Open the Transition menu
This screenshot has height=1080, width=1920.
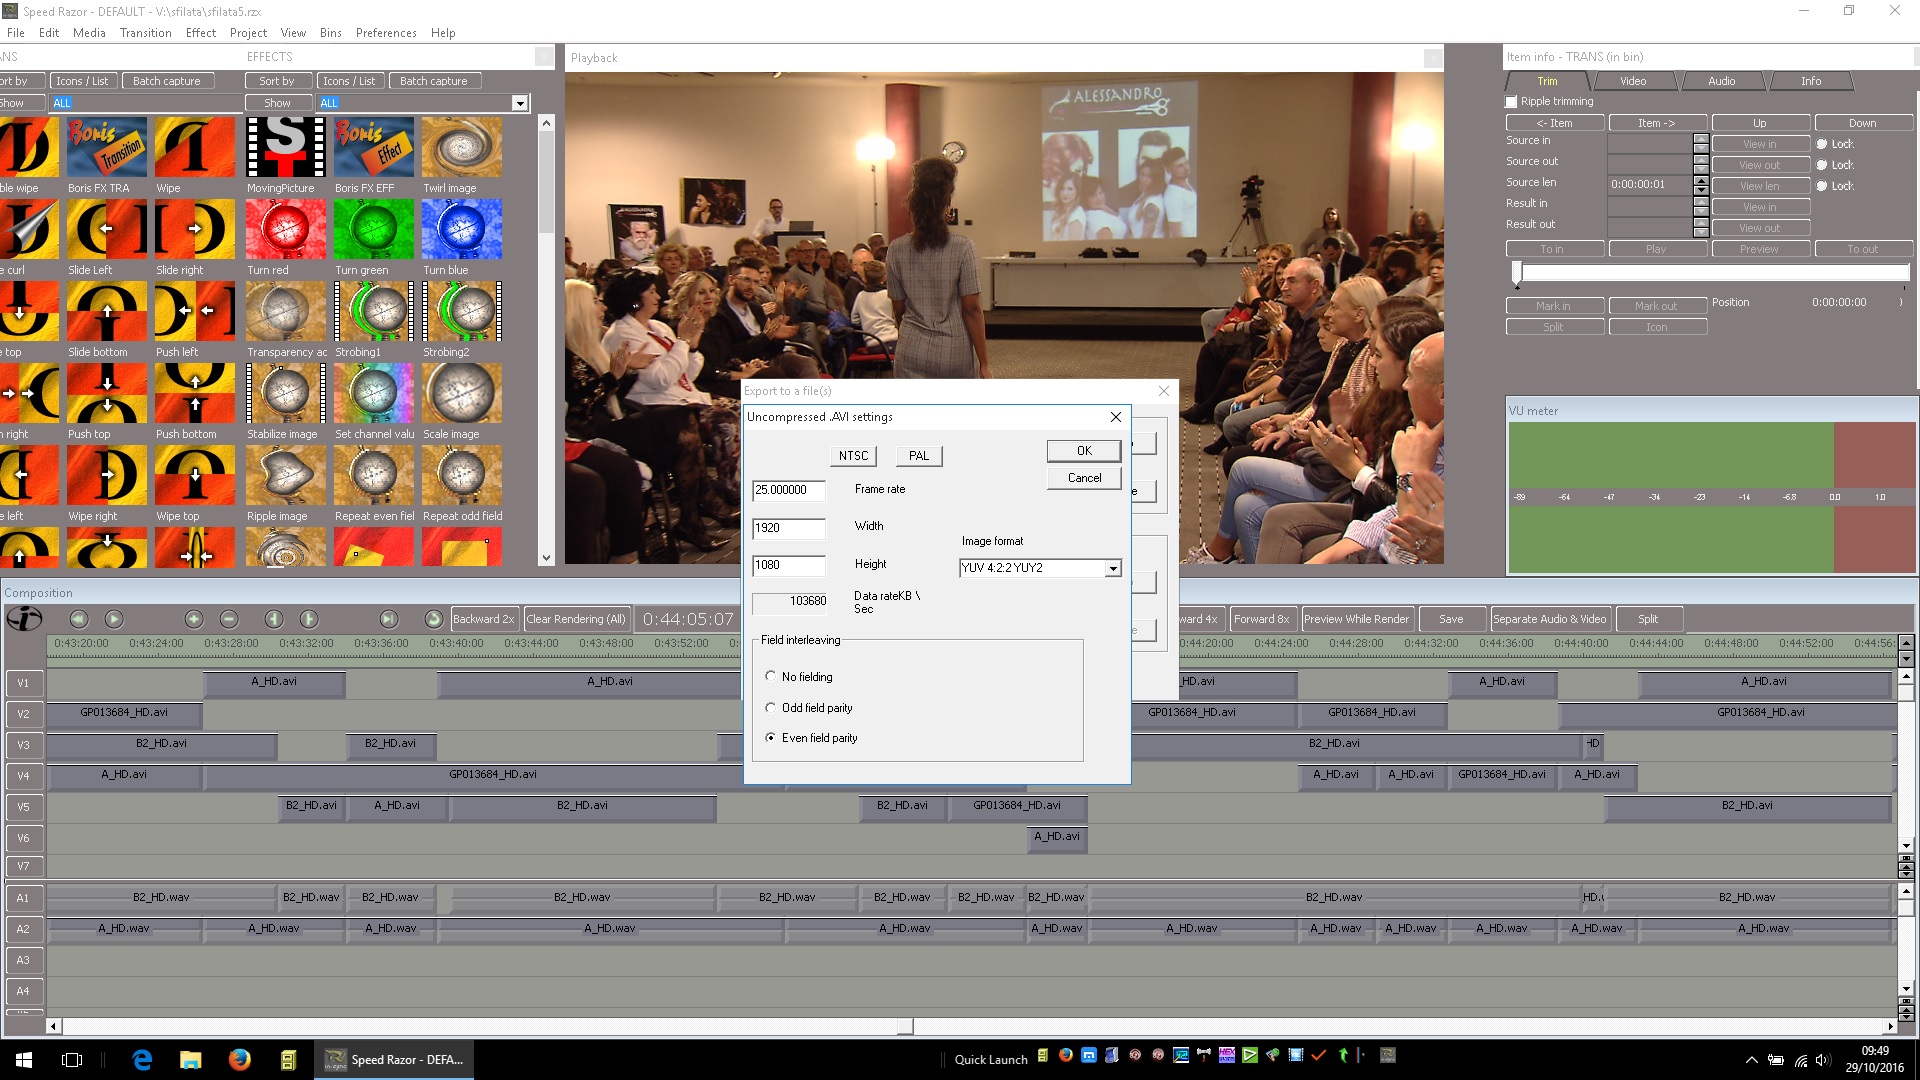145,33
